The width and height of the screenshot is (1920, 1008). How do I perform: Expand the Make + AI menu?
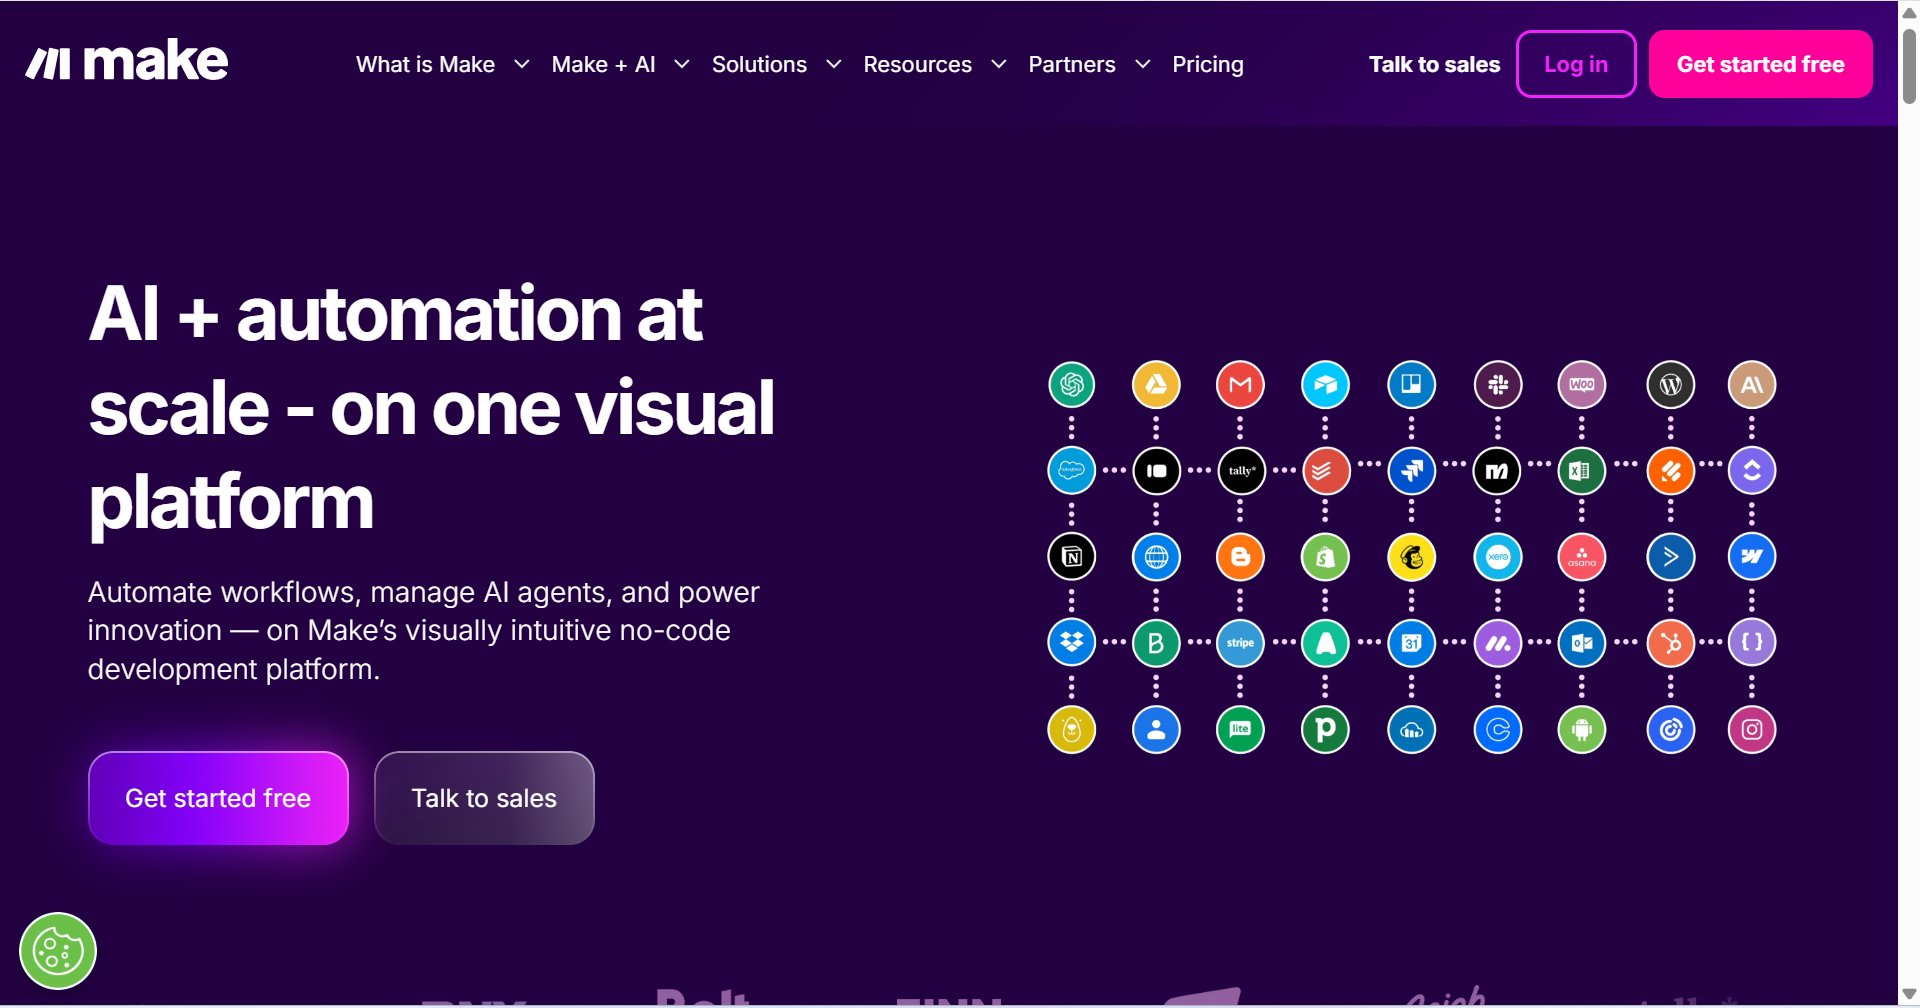(620, 65)
